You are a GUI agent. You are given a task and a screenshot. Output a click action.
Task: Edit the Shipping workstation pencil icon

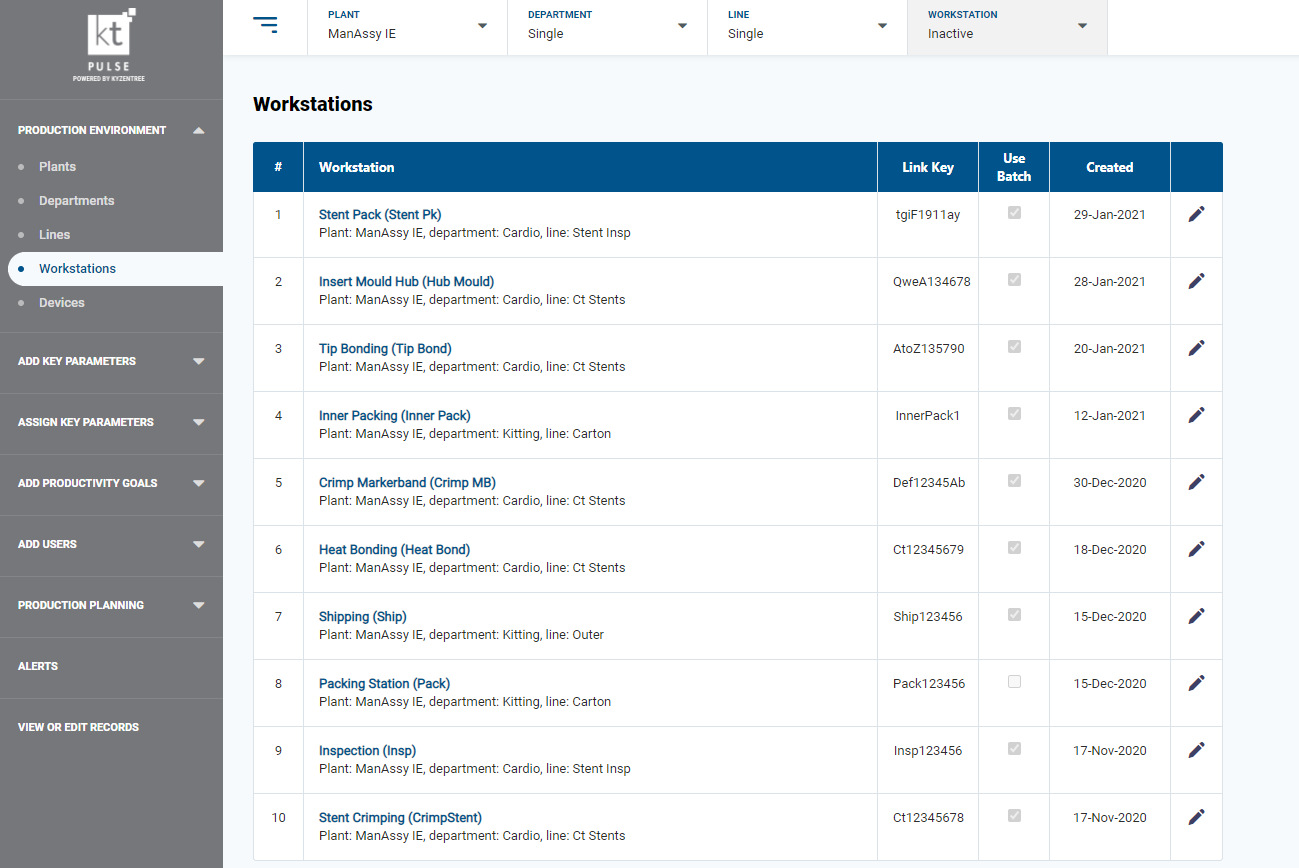1196,616
